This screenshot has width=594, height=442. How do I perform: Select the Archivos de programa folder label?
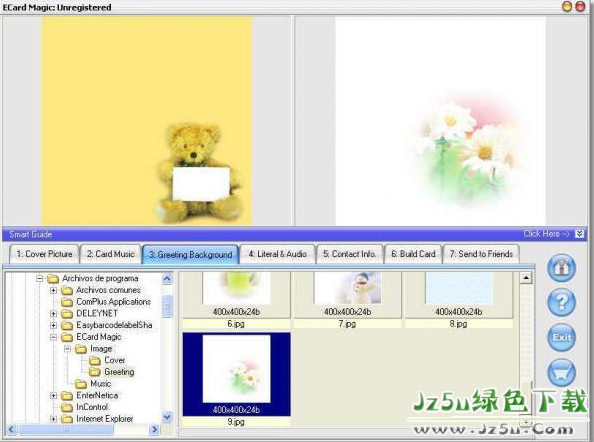pyautogui.click(x=100, y=278)
